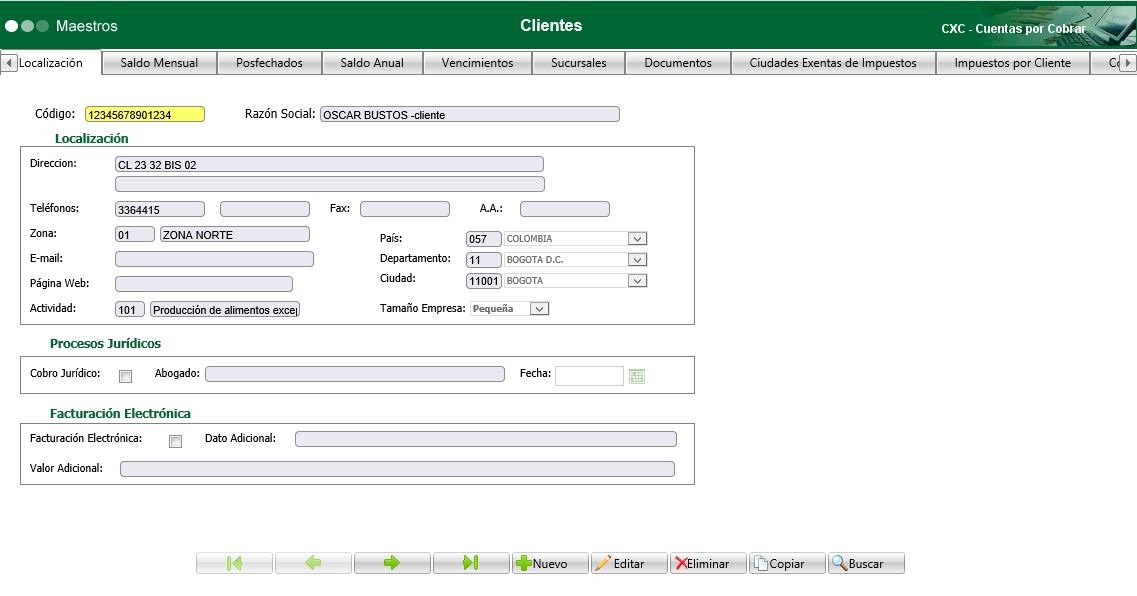
Task: Open Tamaño Empresa combo box
Action: click(539, 309)
